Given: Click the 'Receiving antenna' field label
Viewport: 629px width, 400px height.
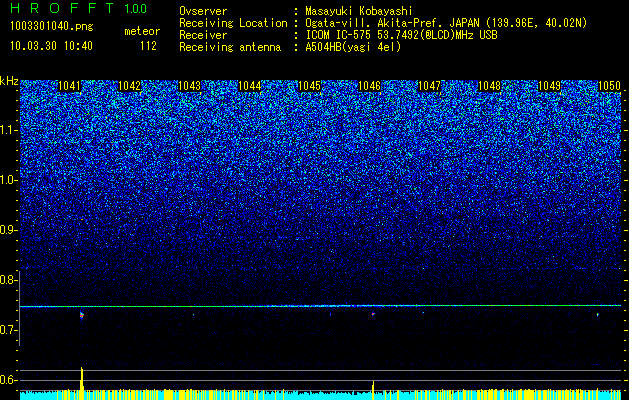Looking at the screenshot, I should coord(230,47).
